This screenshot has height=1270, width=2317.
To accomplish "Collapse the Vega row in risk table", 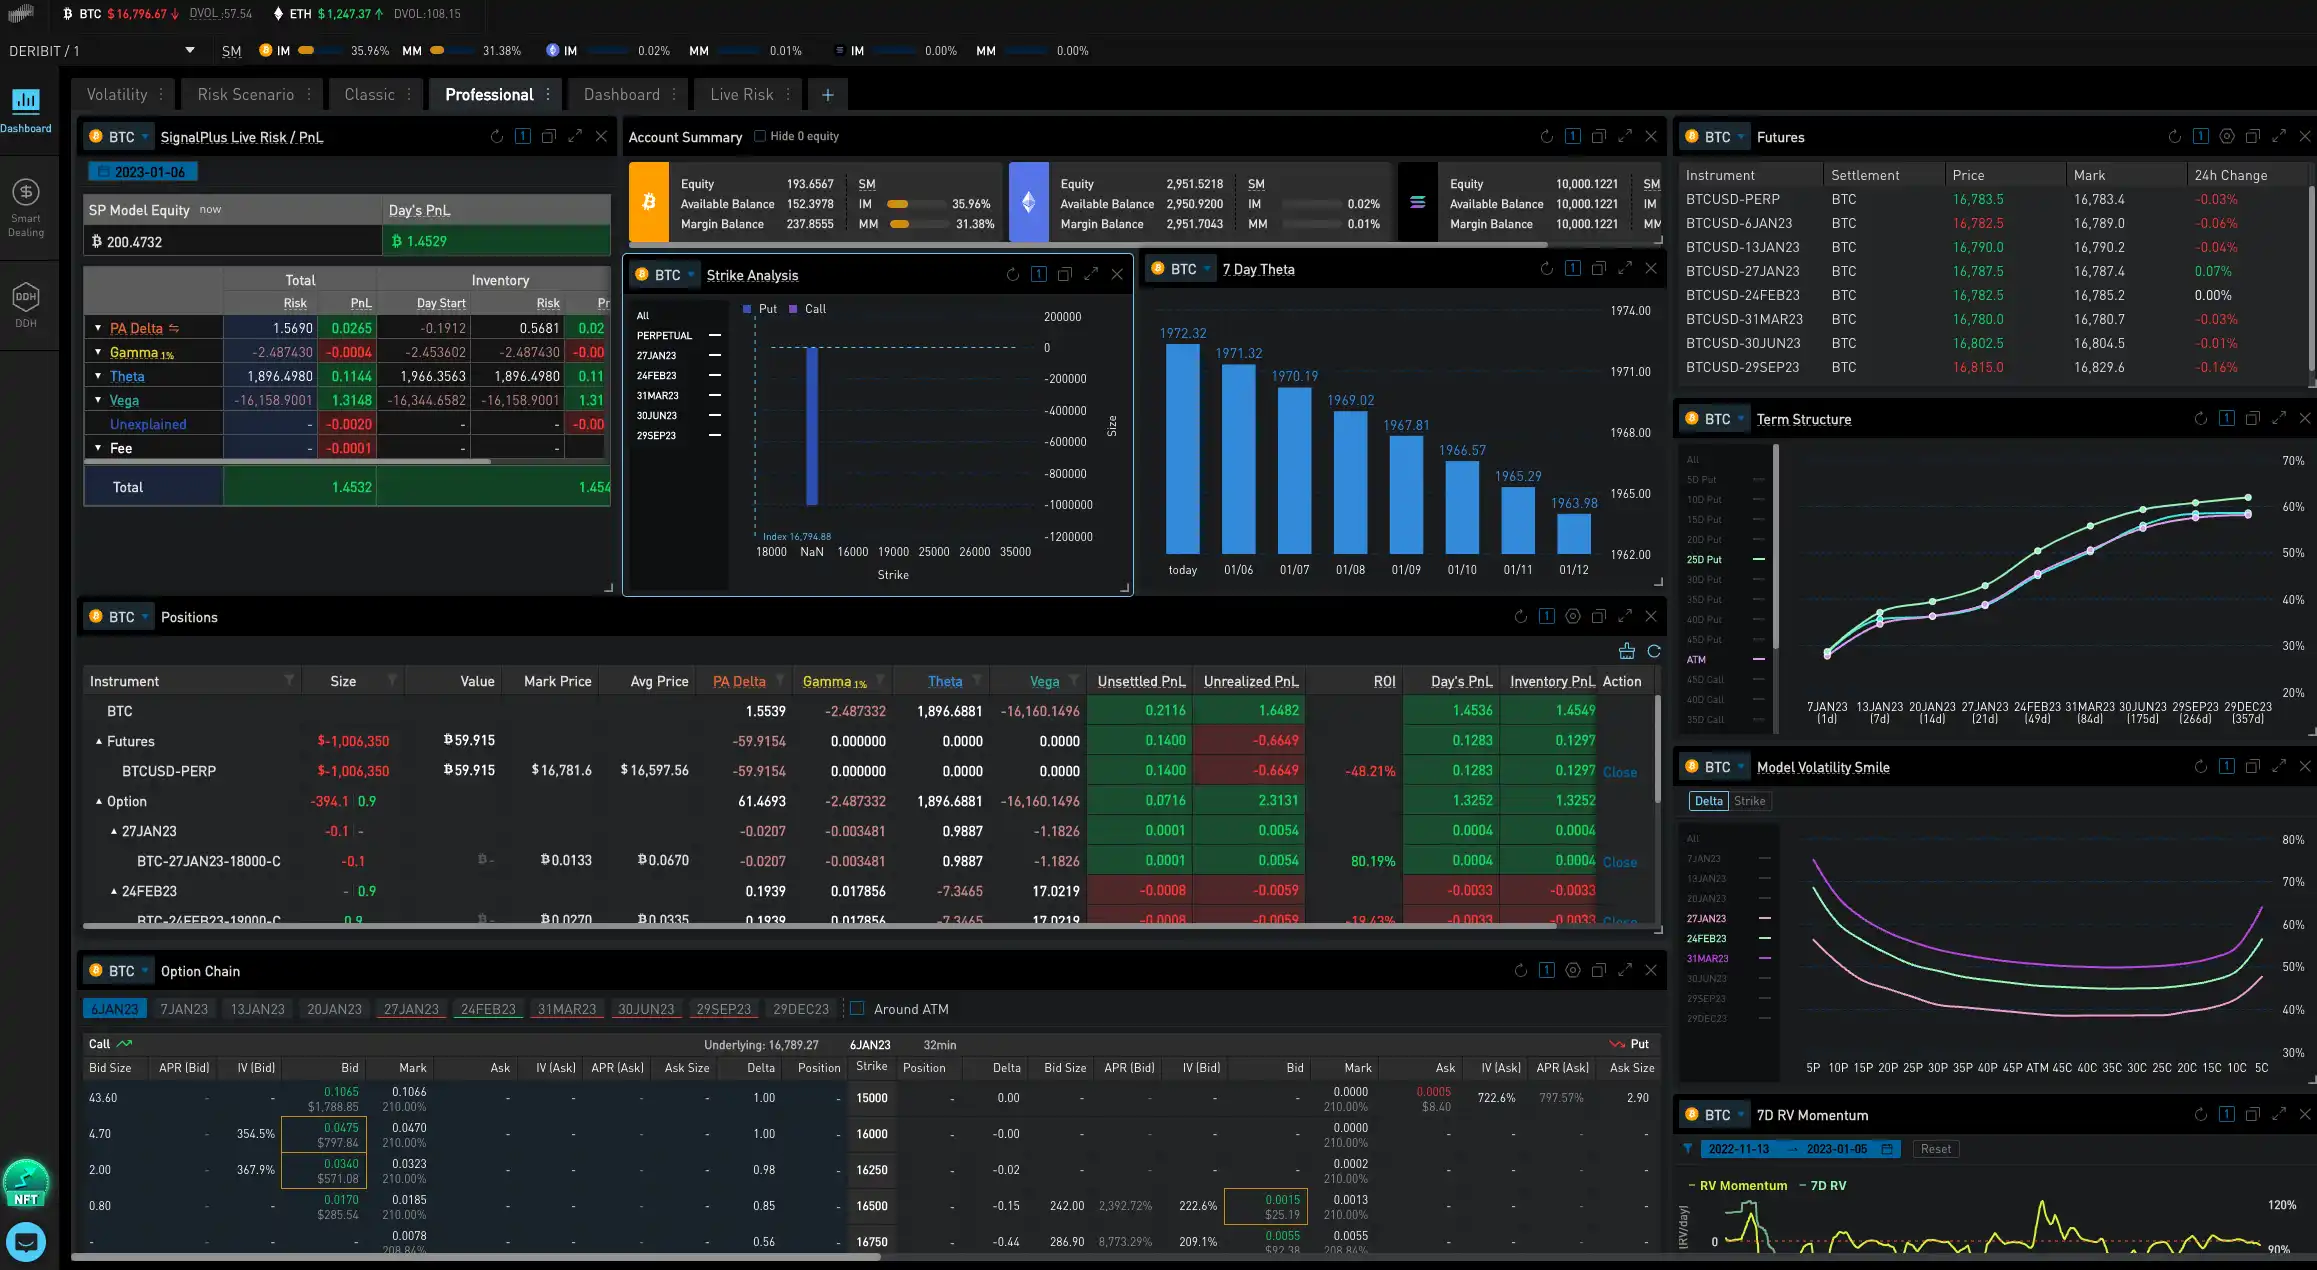I will (98, 400).
